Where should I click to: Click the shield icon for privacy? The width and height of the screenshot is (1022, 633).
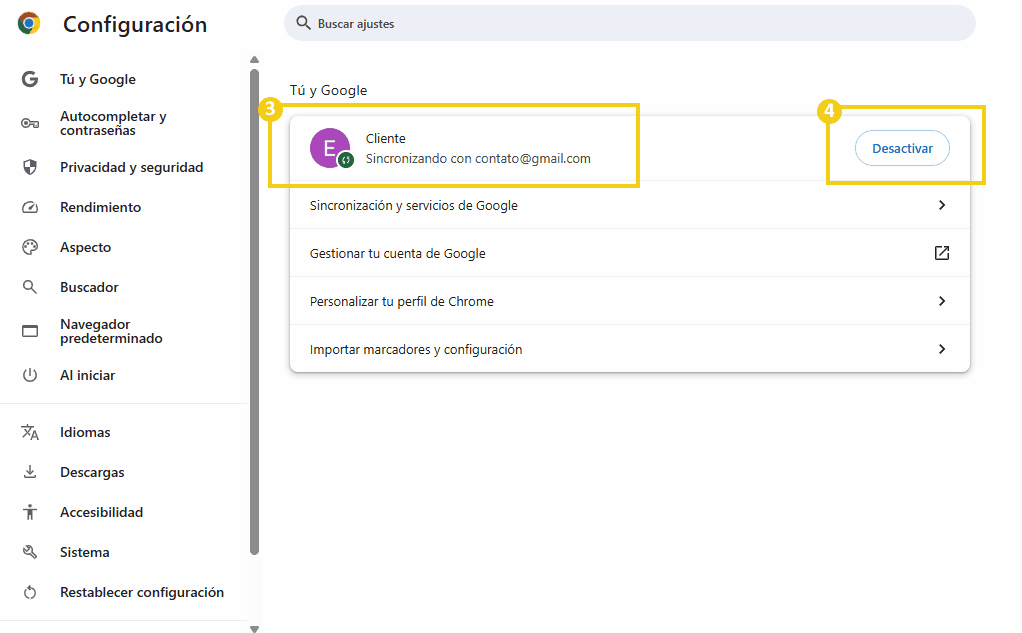(30, 167)
